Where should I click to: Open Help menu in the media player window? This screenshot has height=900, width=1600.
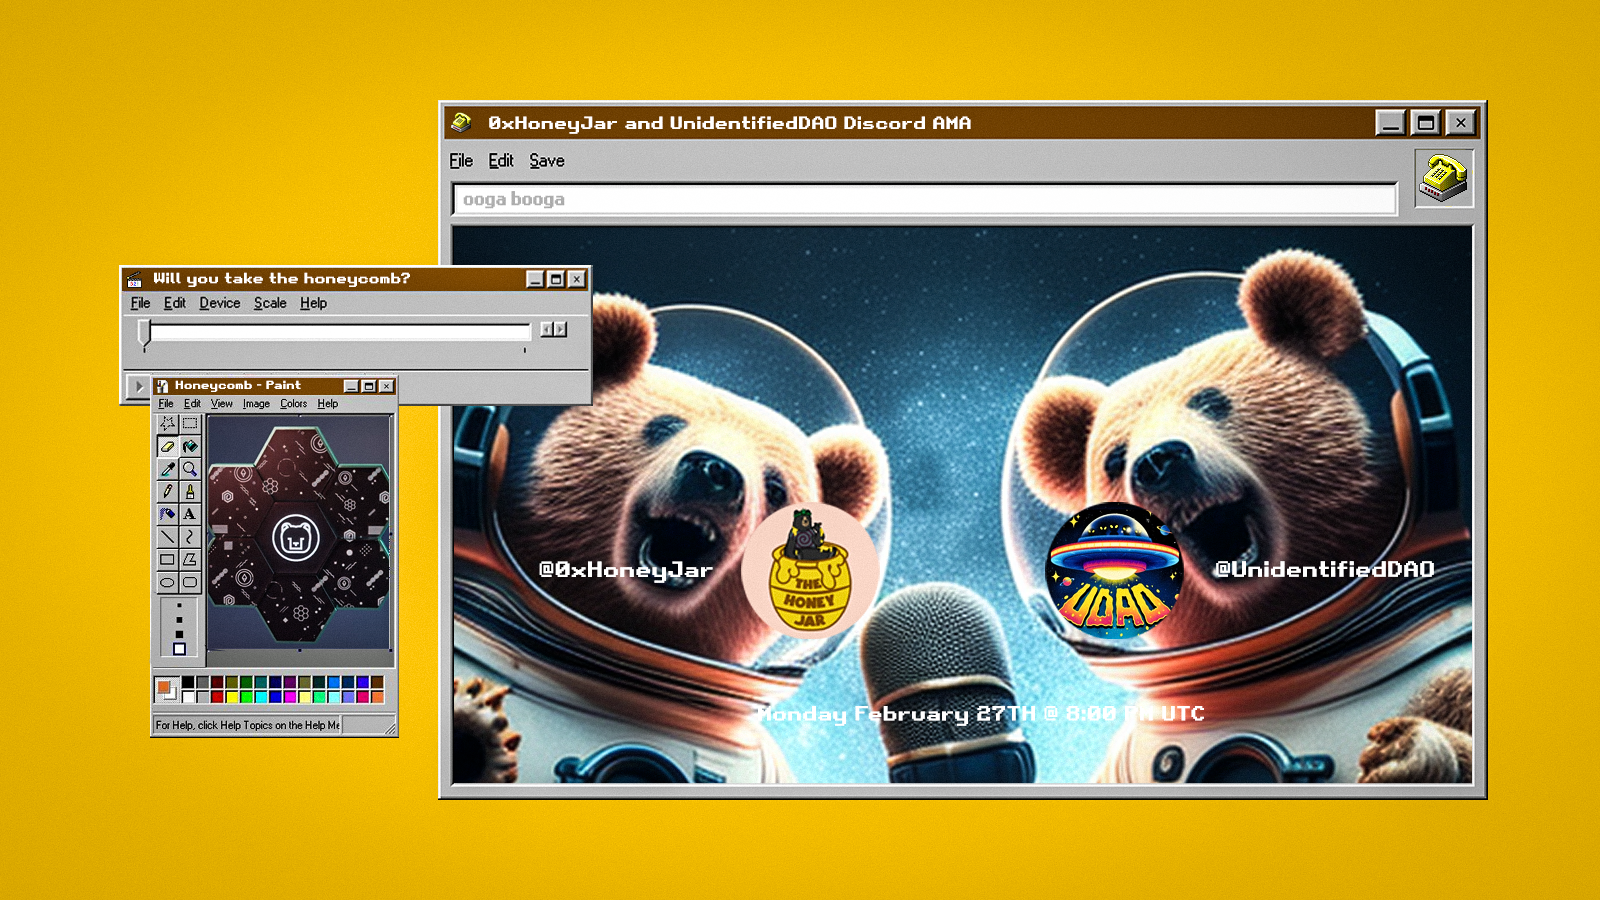(314, 303)
